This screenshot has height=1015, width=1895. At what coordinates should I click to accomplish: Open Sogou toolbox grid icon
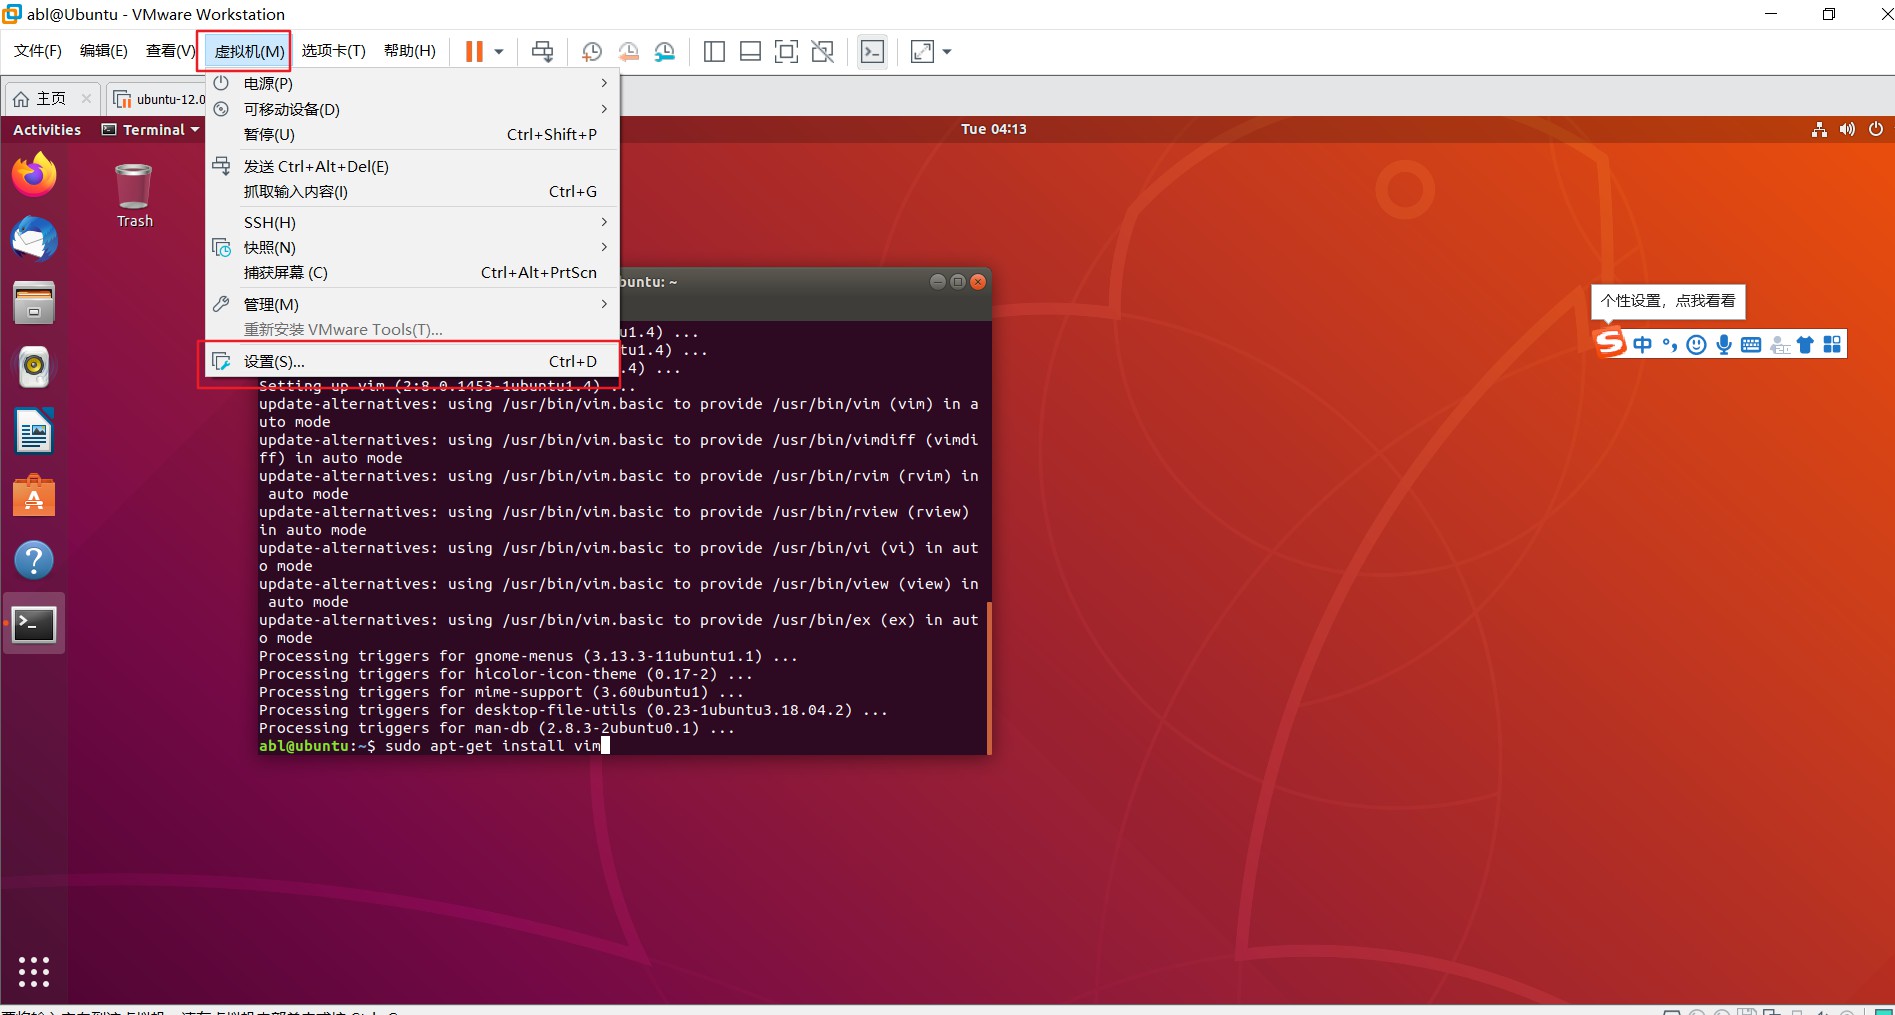1832,345
